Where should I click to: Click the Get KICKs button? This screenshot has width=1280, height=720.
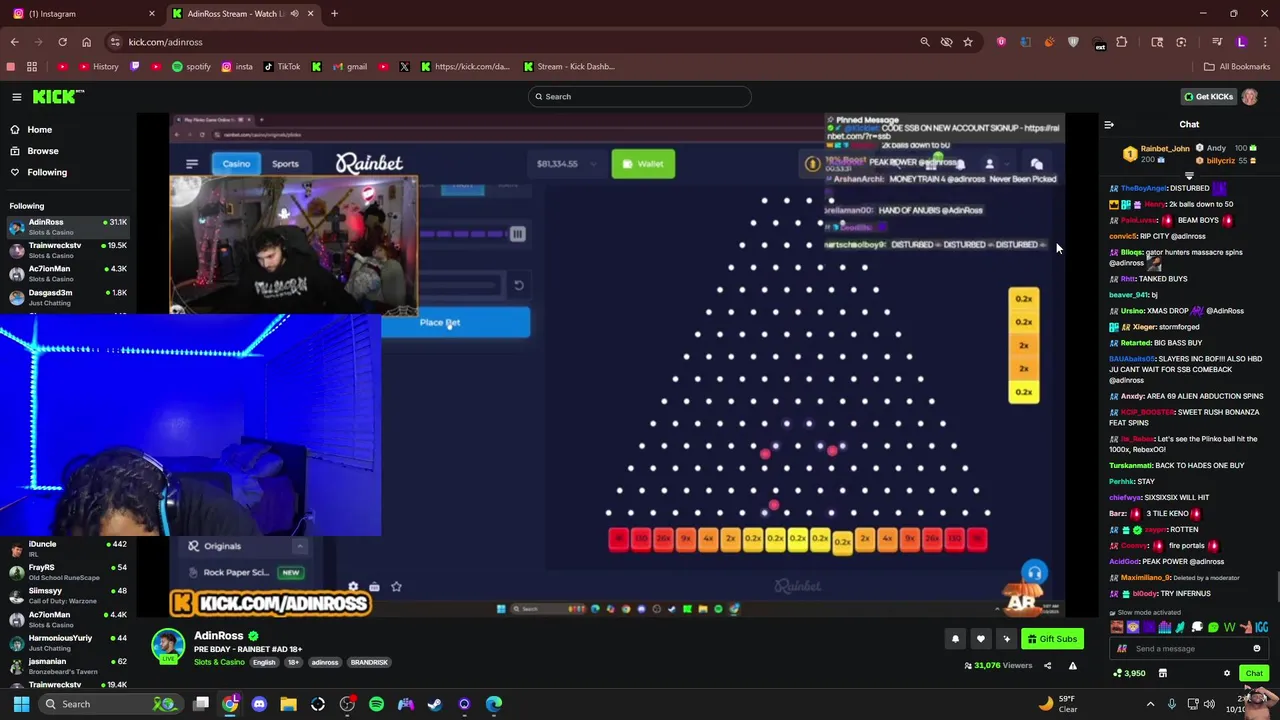coord(1208,97)
